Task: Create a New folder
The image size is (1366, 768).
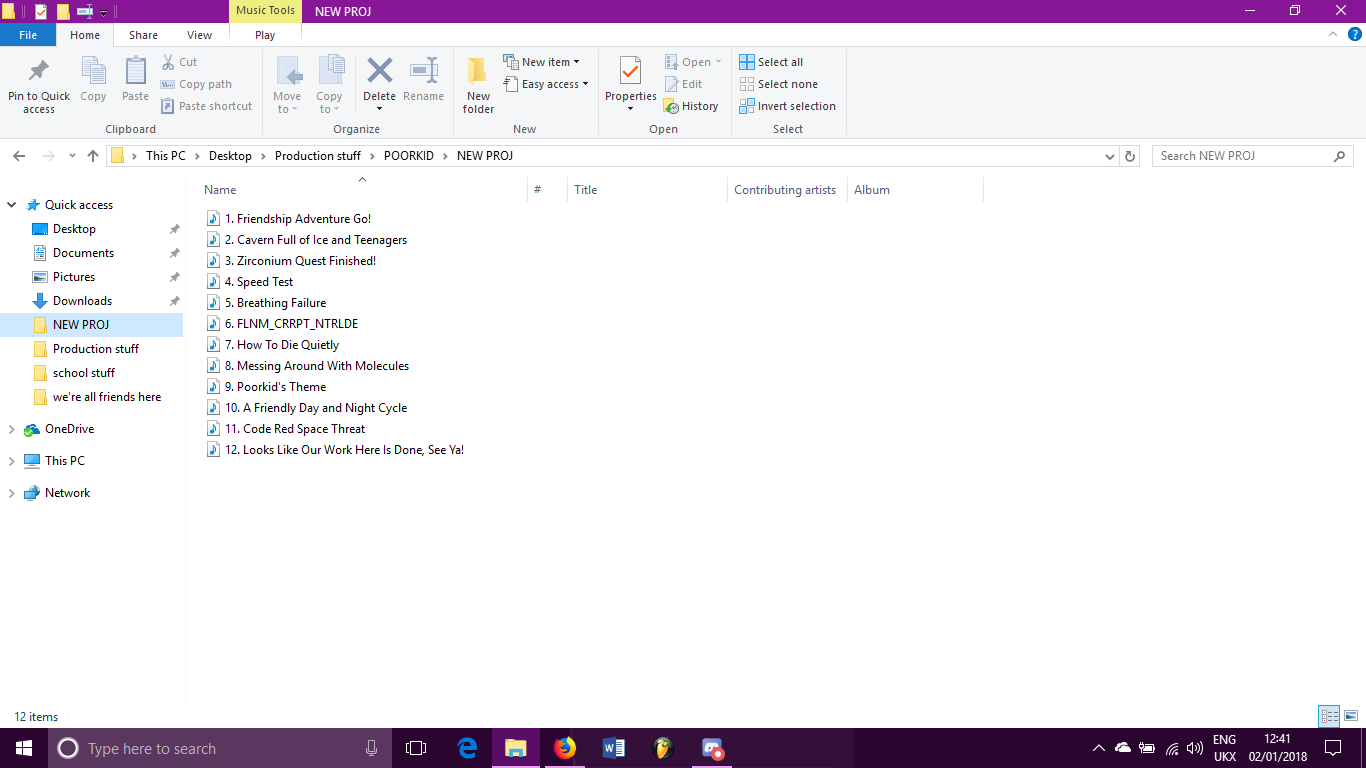Action: [x=478, y=85]
